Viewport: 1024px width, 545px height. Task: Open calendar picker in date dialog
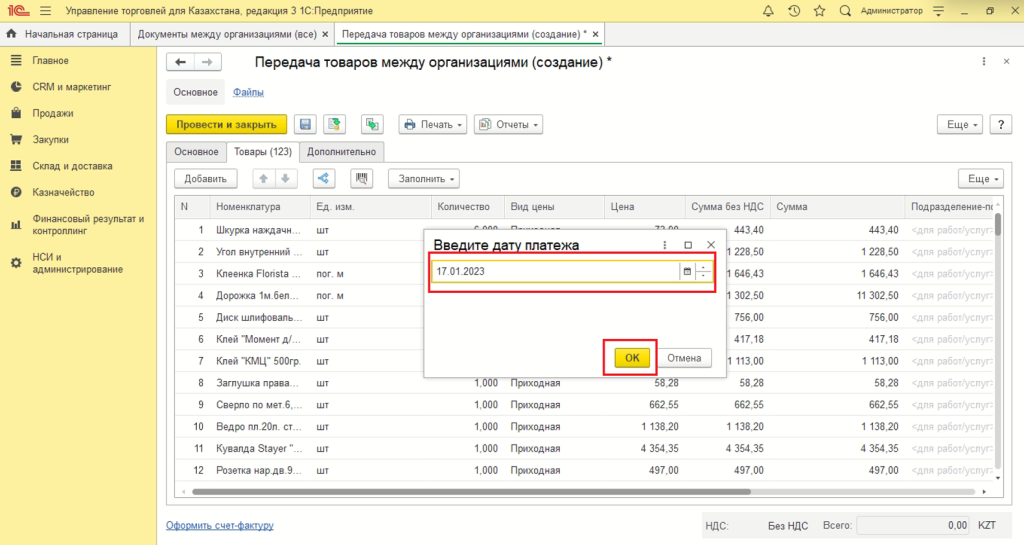point(687,272)
